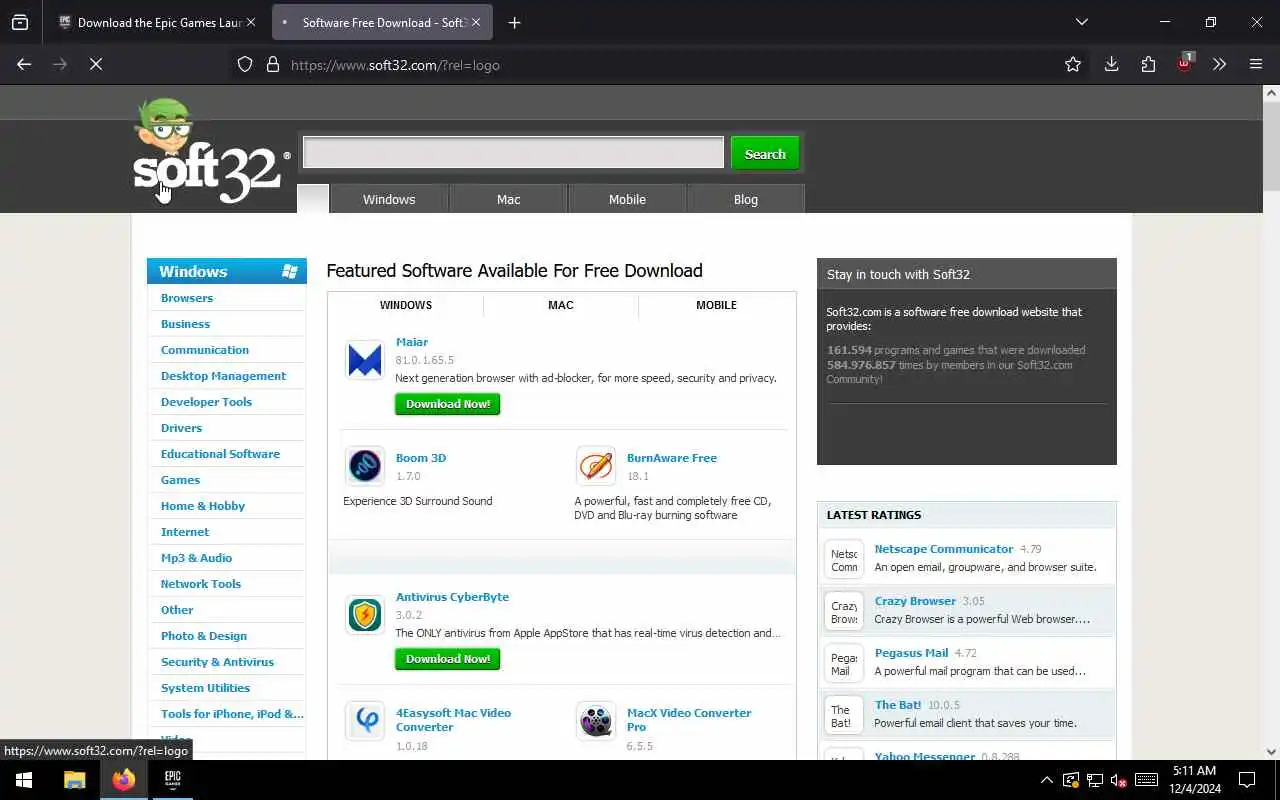Viewport: 1280px width, 800px height.
Task: Click the Soft32 search input field
Action: coord(513,153)
